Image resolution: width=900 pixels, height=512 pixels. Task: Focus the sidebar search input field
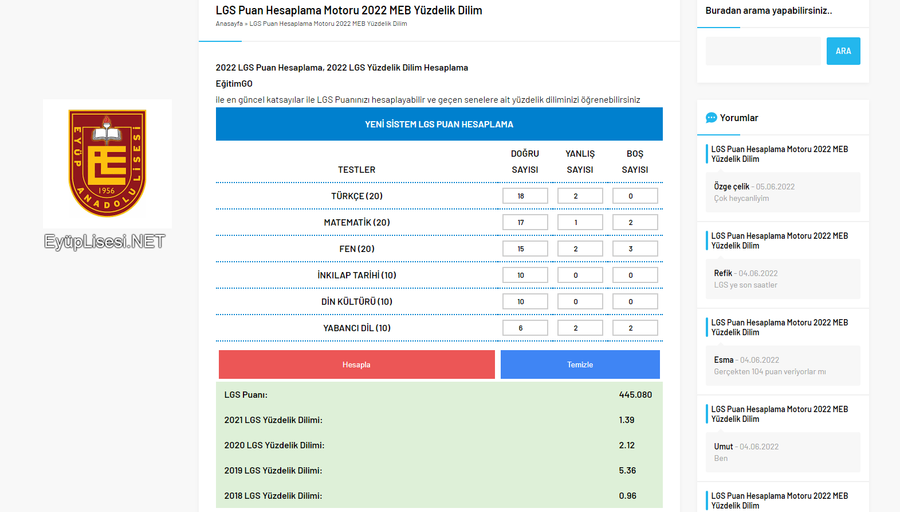(763, 51)
